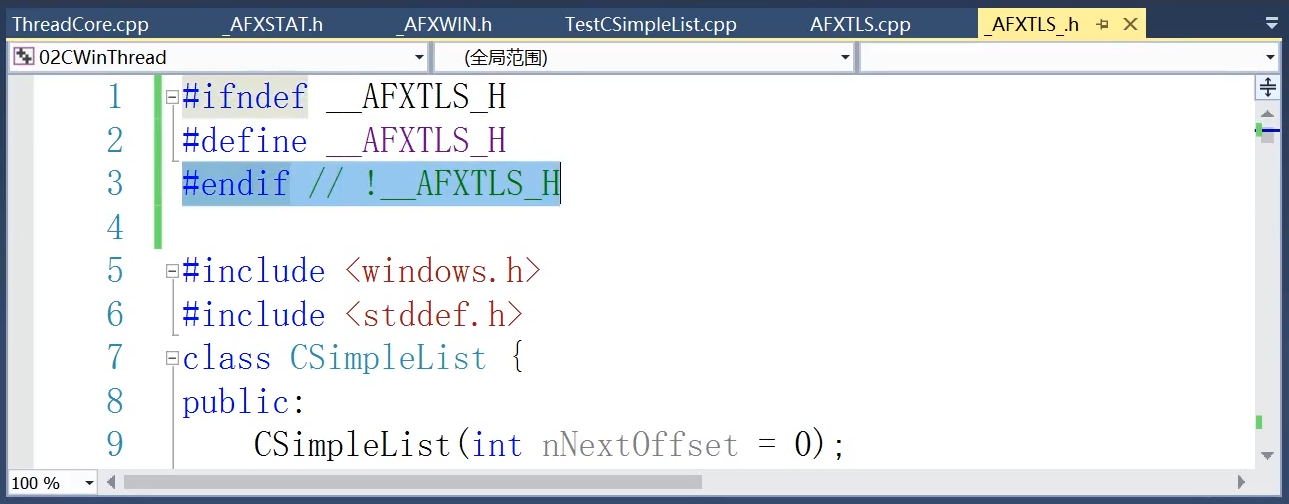Image resolution: width=1289 pixels, height=504 pixels.
Task: Switch to the _AFXWIN.h tab
Action: click(x=444, y=24)
